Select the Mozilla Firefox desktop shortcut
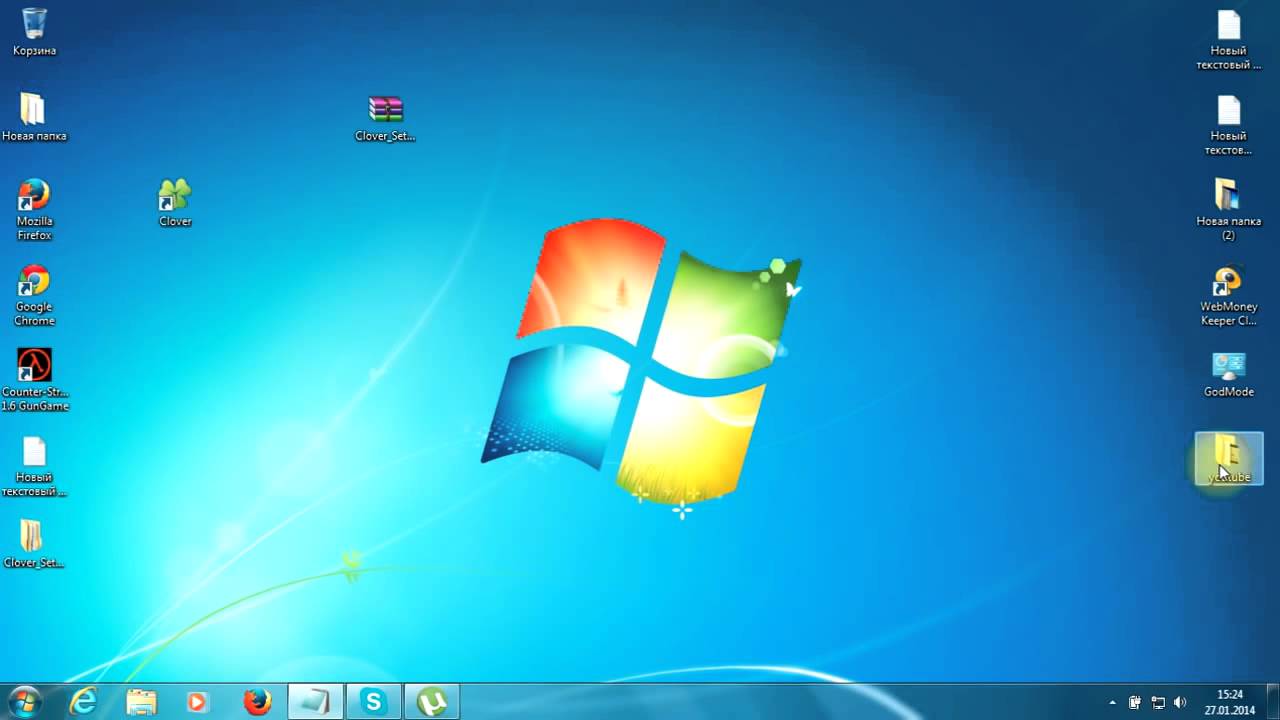This screenshot has width=1280, height=720. click(34, 209)
